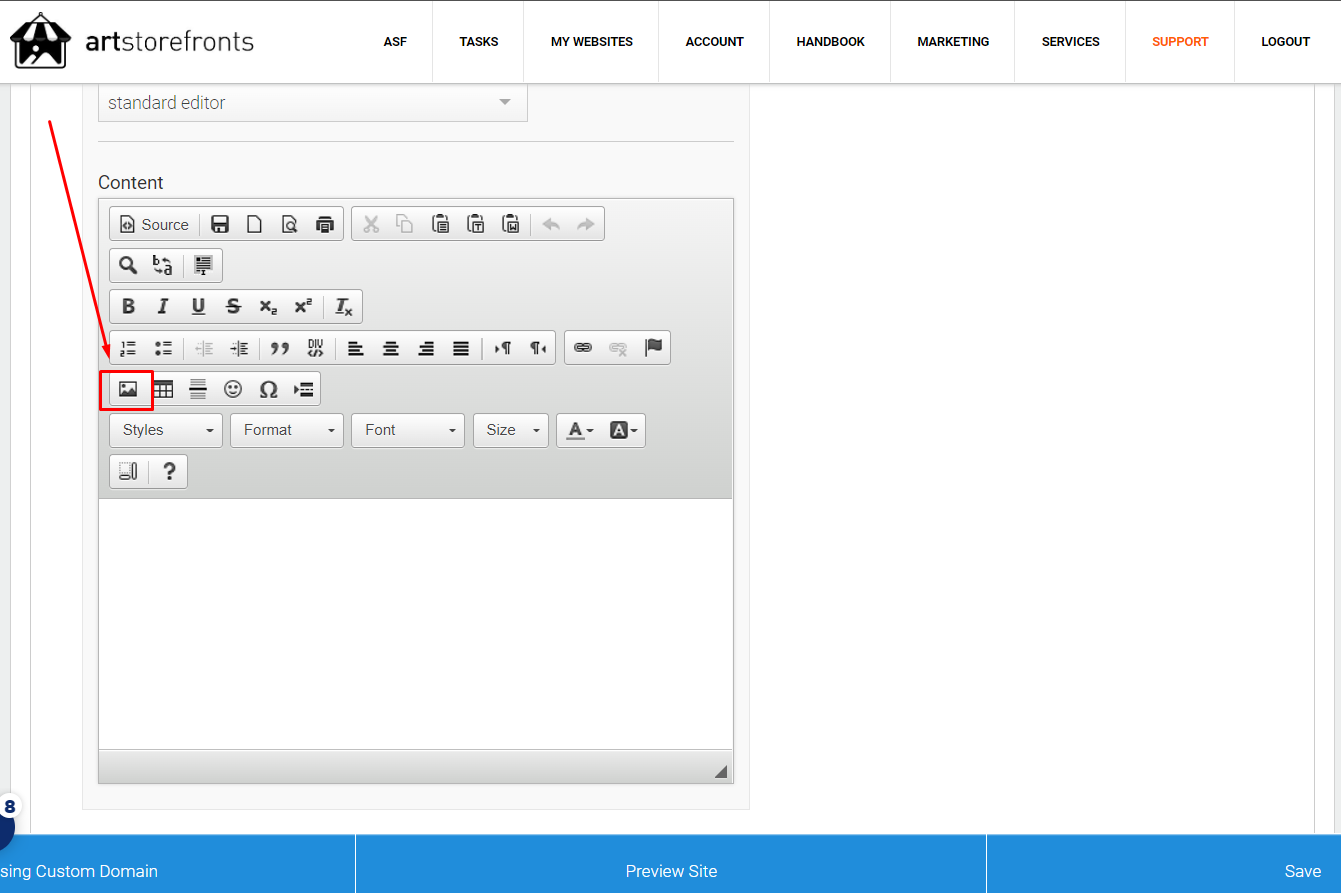Click the Save icon in editor toolbar
The height and width of the screenshot is (893, 1341).
[220, 224]
